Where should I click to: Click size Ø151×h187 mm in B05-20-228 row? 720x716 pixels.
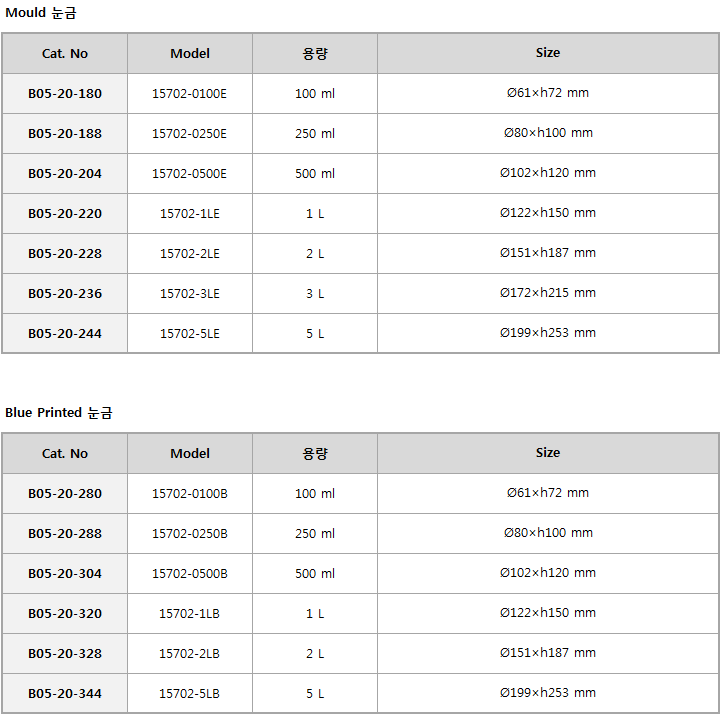[x=548, y=253]
